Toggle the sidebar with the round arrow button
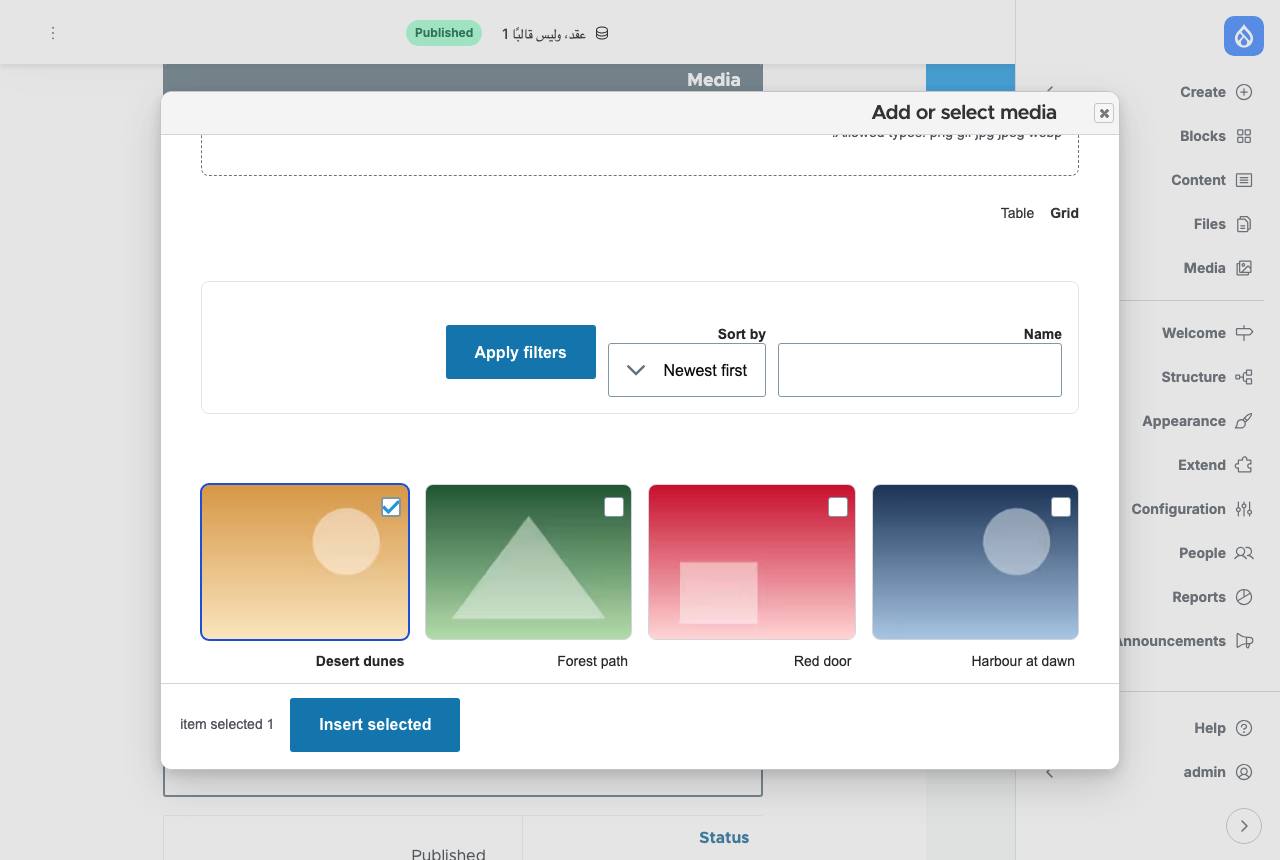Viewport: 1280px width, 860px height. tap(1244, 826)
